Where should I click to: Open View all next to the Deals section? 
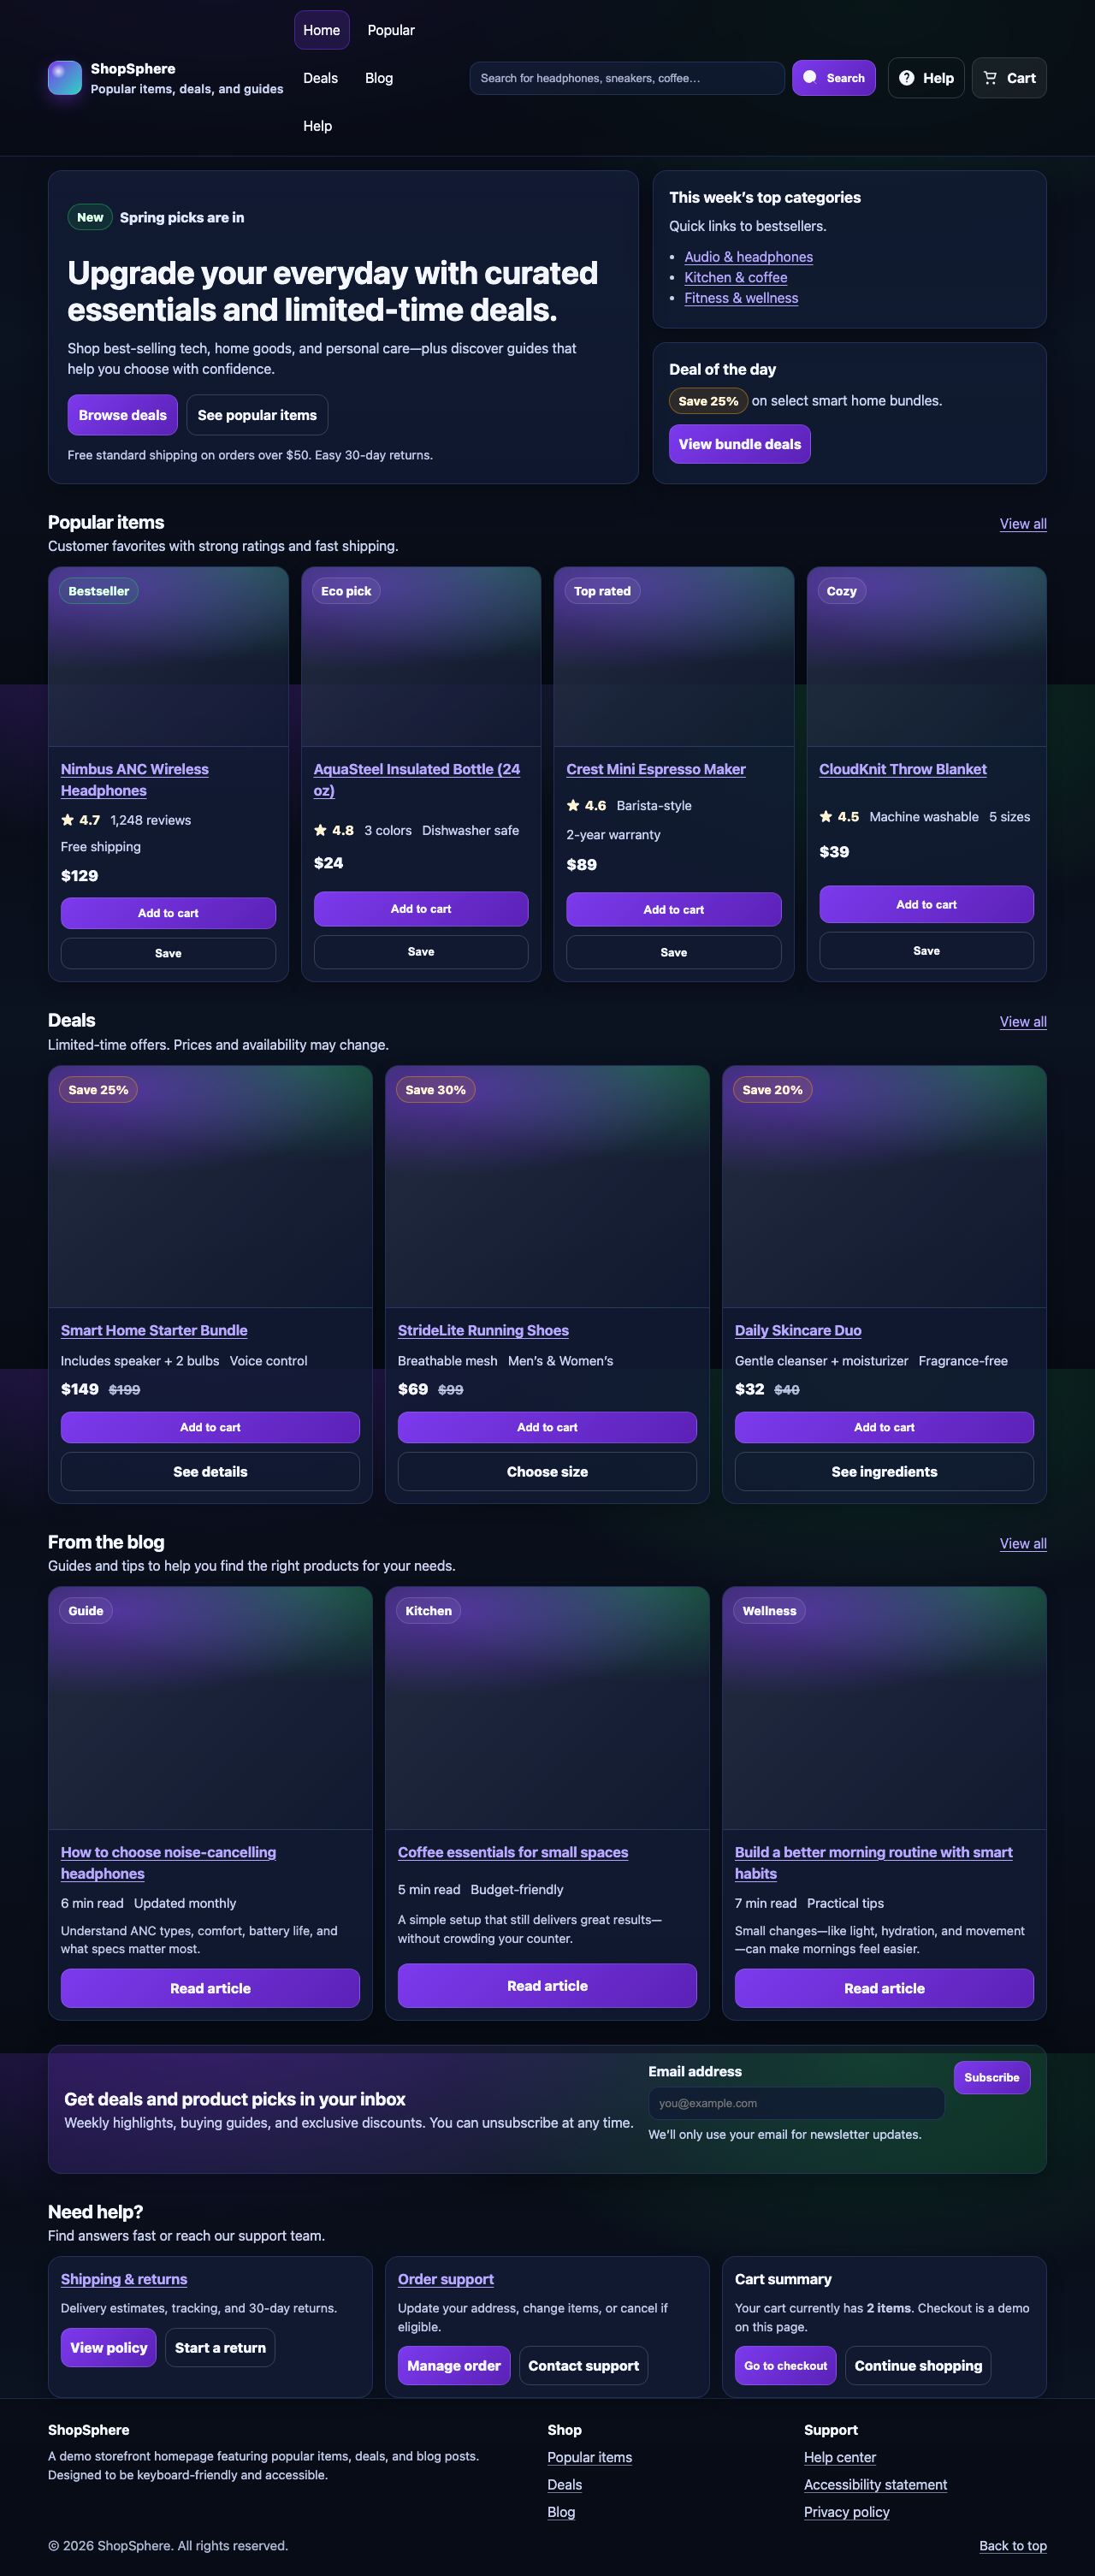[x=1022, y=1021]
